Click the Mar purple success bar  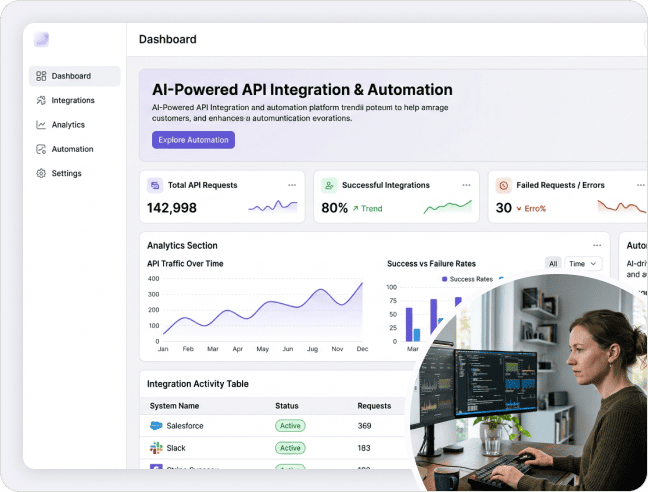coord(409,325)
